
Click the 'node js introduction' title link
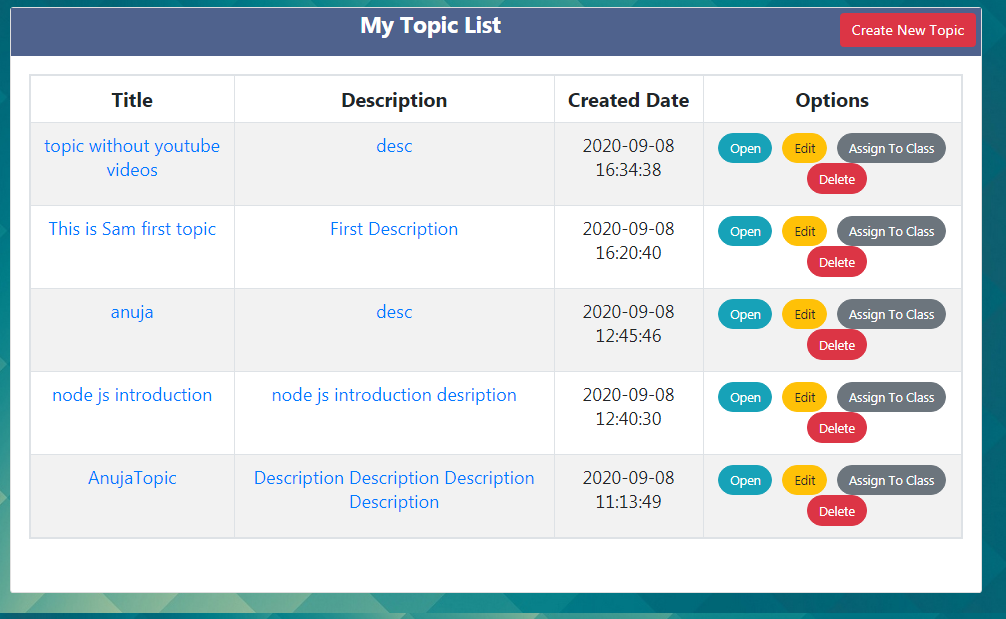pos(132,395)
